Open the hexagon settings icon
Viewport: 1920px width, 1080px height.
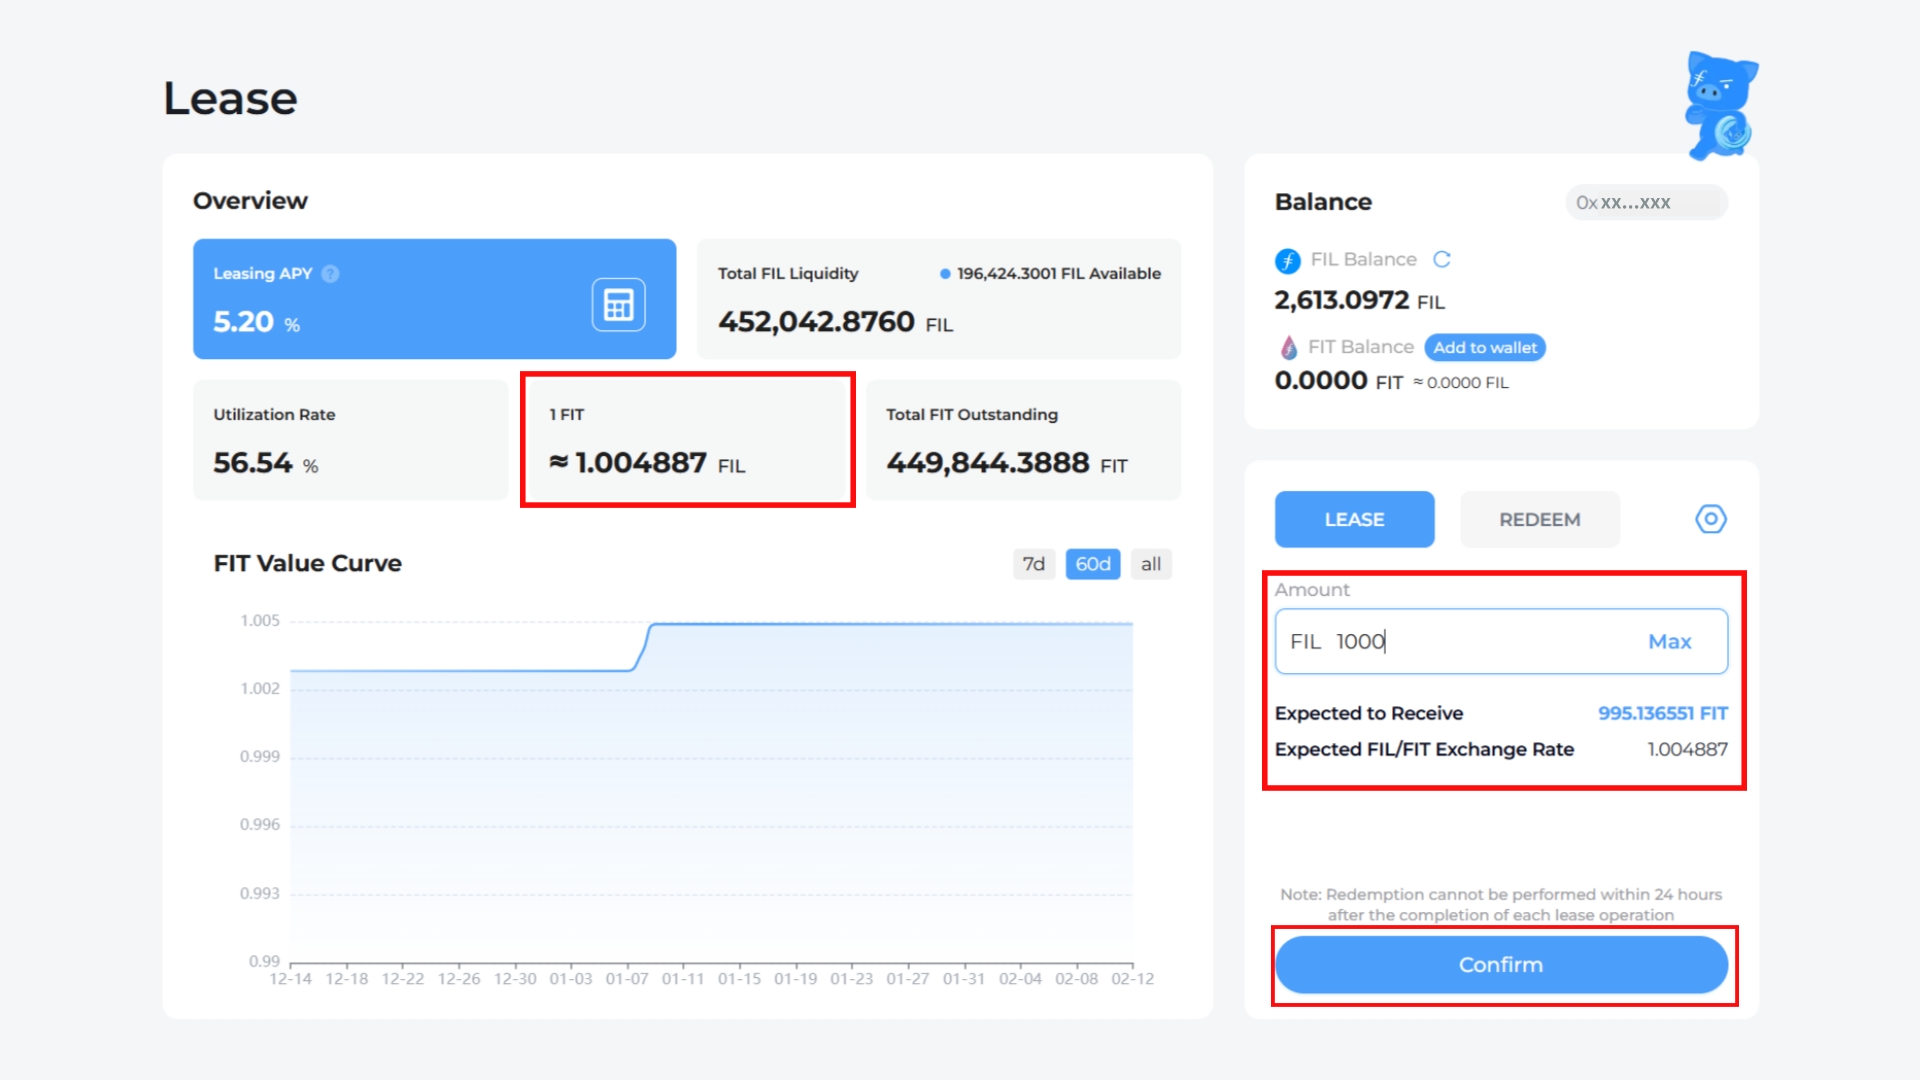tap(1710, 519)
